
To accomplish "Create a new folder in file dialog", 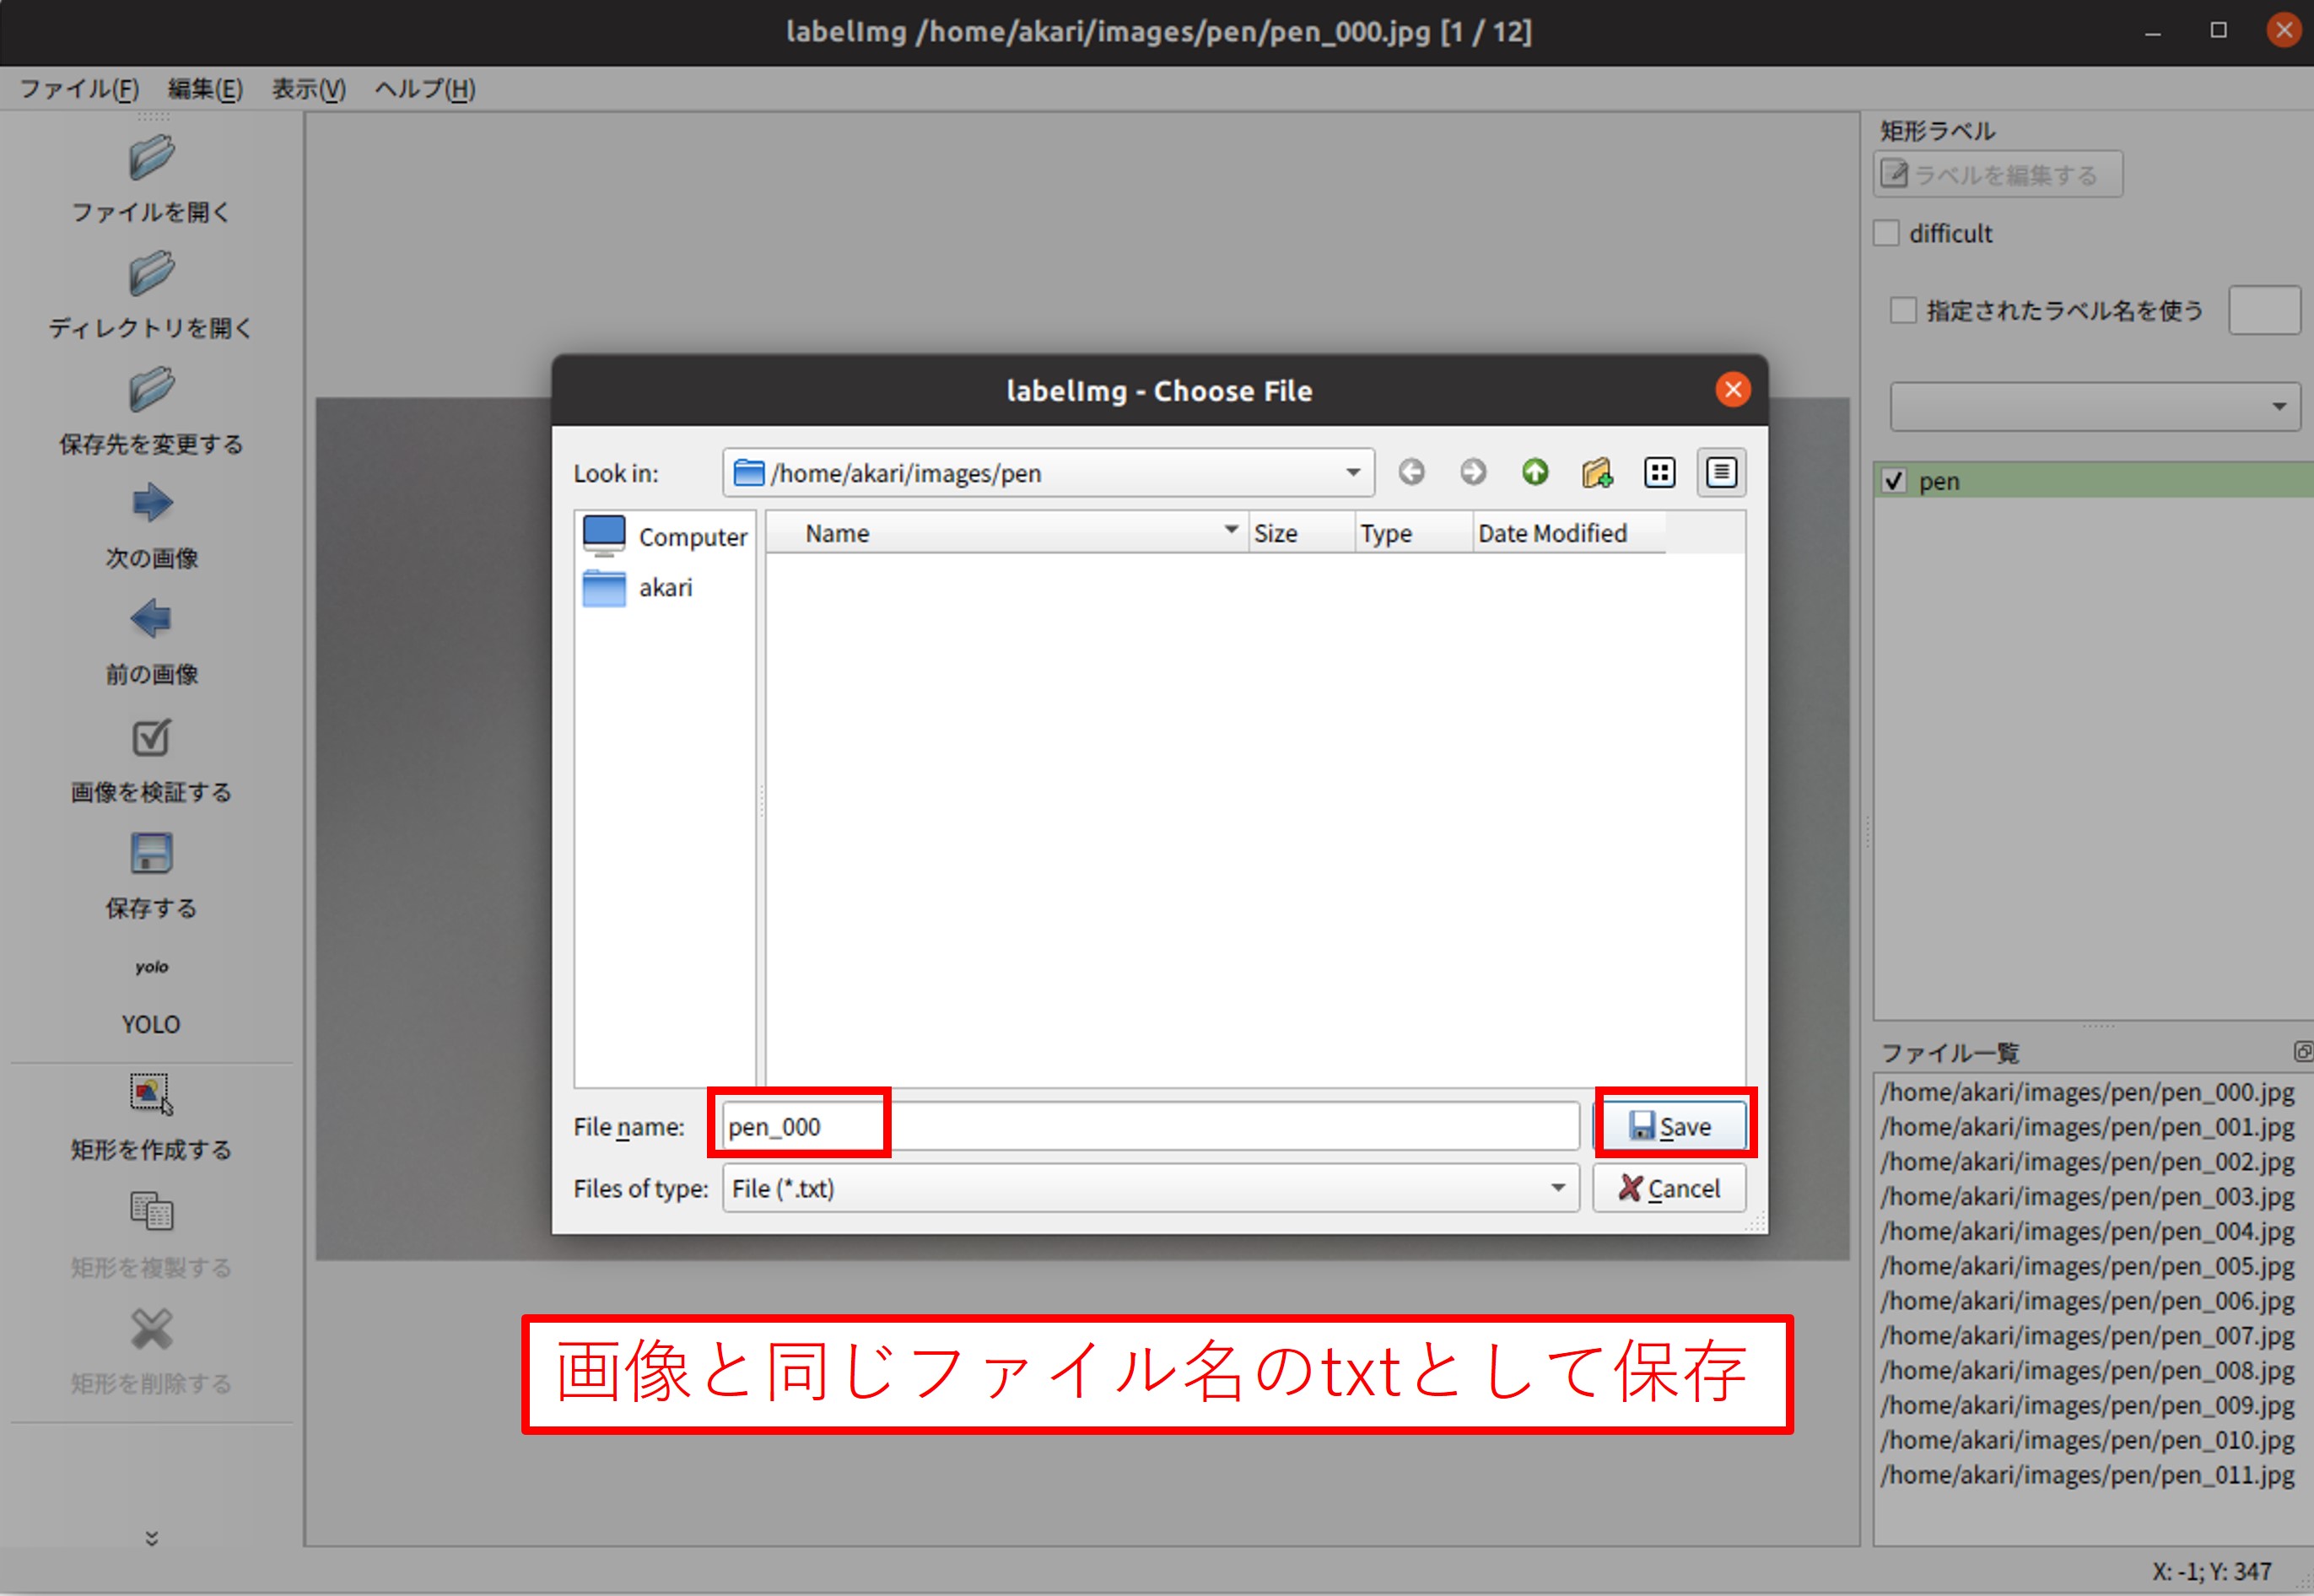I will (x=1596, y=472).
